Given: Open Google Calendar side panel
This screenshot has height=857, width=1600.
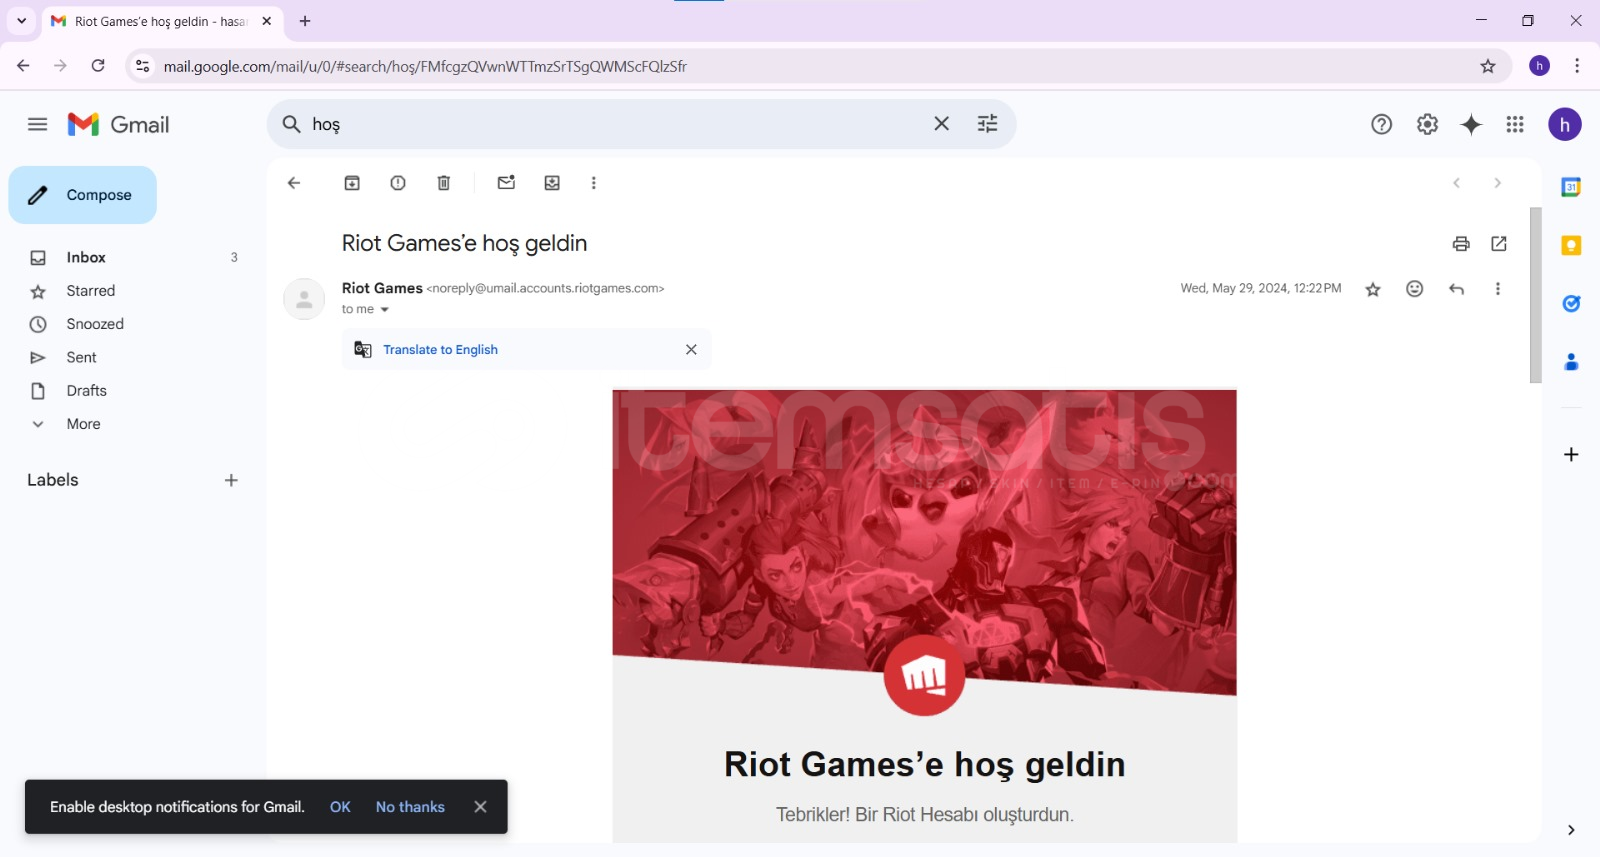Looking at the screenshot, I should [1571, 187].
